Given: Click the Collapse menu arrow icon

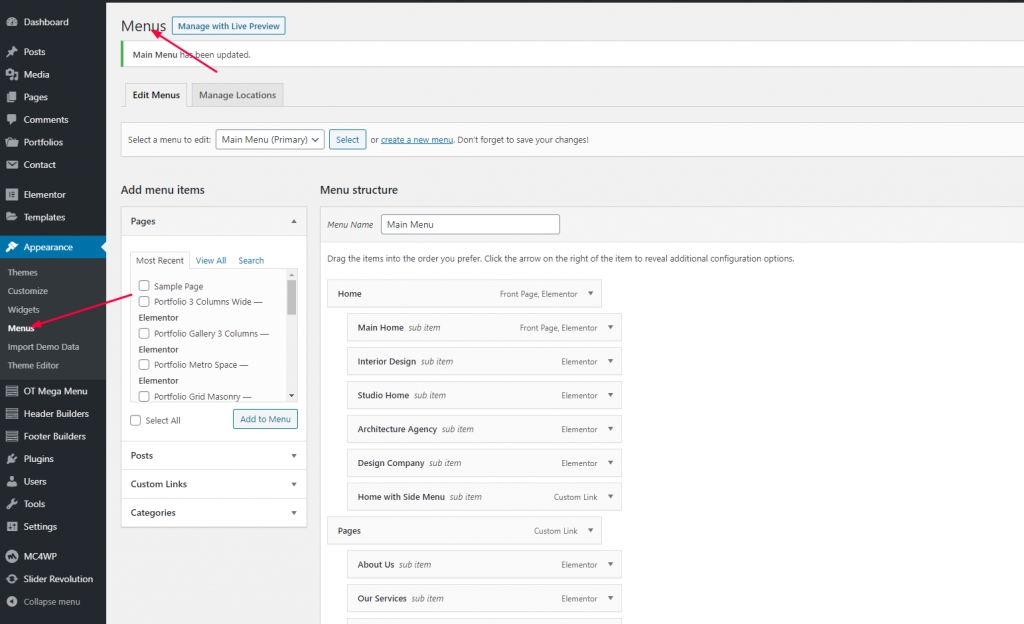Looking at the screenshot, I should click(x=12, y=602).
